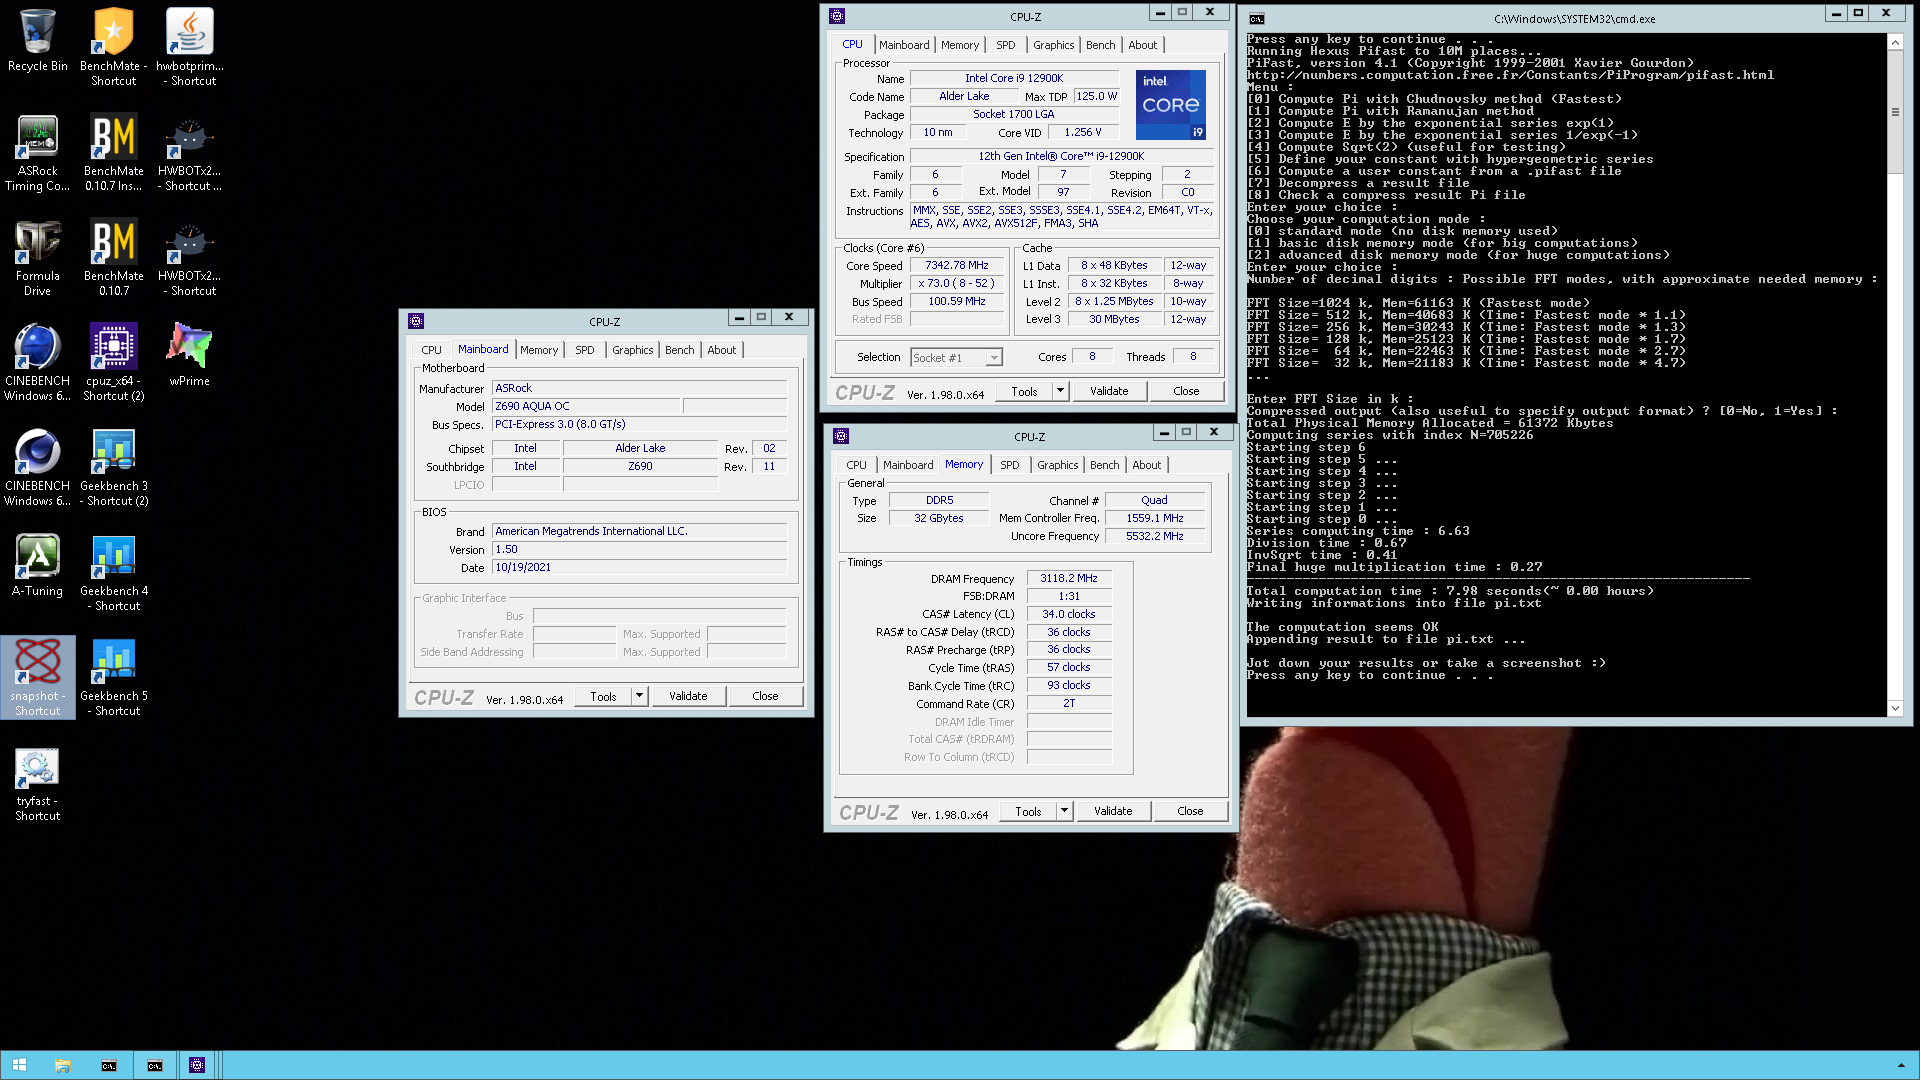Expand Tools arrow in Mainboard window
Viewport: 1920px width, 1080px height.
[x=639, y=696]
